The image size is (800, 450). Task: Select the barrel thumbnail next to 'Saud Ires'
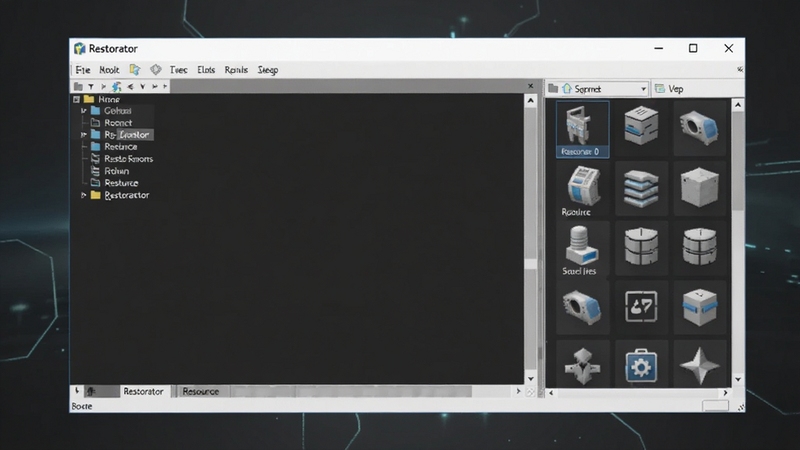641,247
